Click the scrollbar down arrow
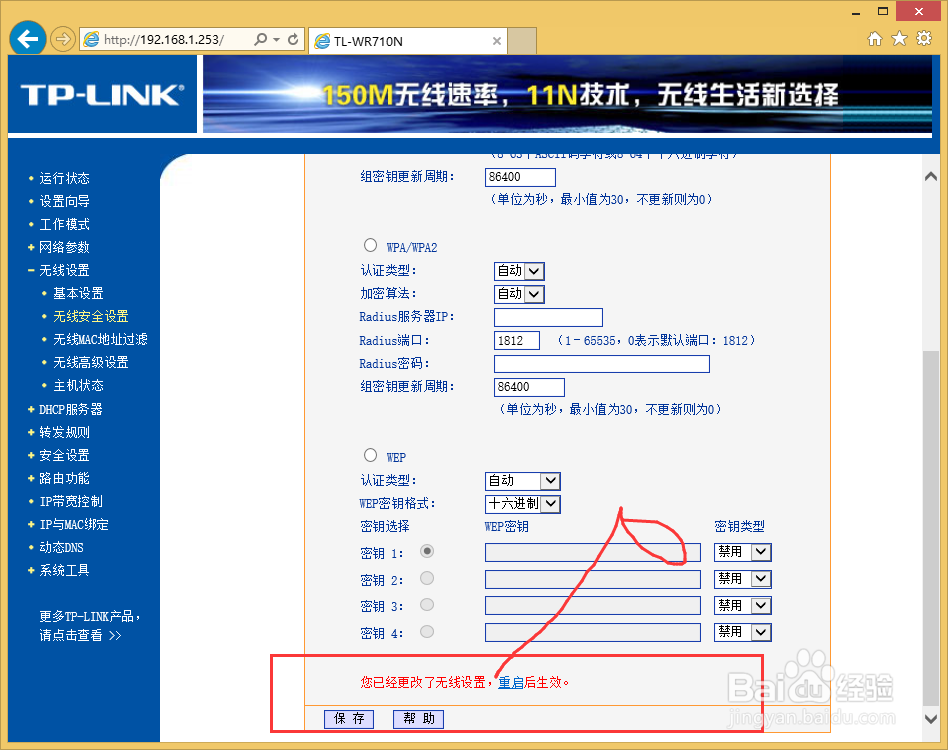The image size is (948, 750). pos(930,719)
